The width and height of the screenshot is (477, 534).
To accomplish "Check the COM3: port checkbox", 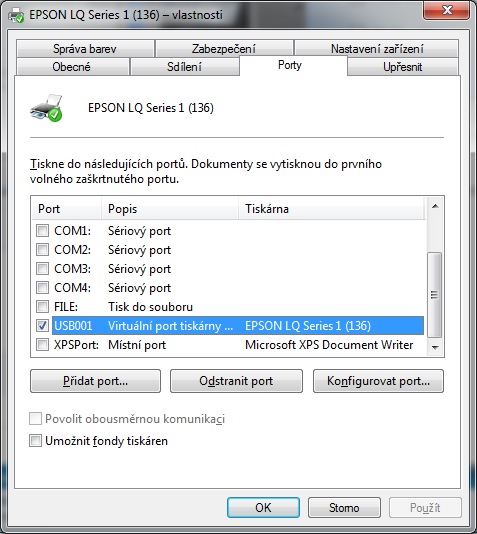I will [x=42, y=269].
